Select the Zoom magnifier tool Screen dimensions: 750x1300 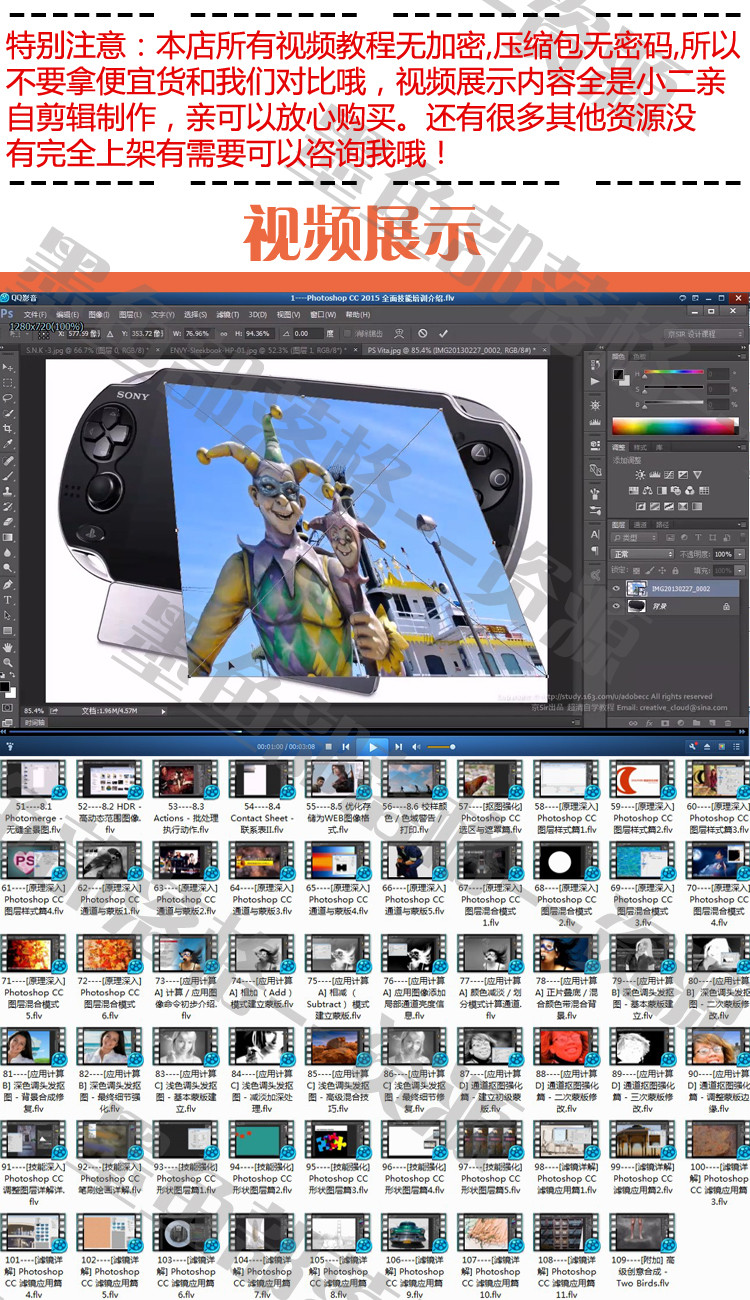[x=8, y=662]
